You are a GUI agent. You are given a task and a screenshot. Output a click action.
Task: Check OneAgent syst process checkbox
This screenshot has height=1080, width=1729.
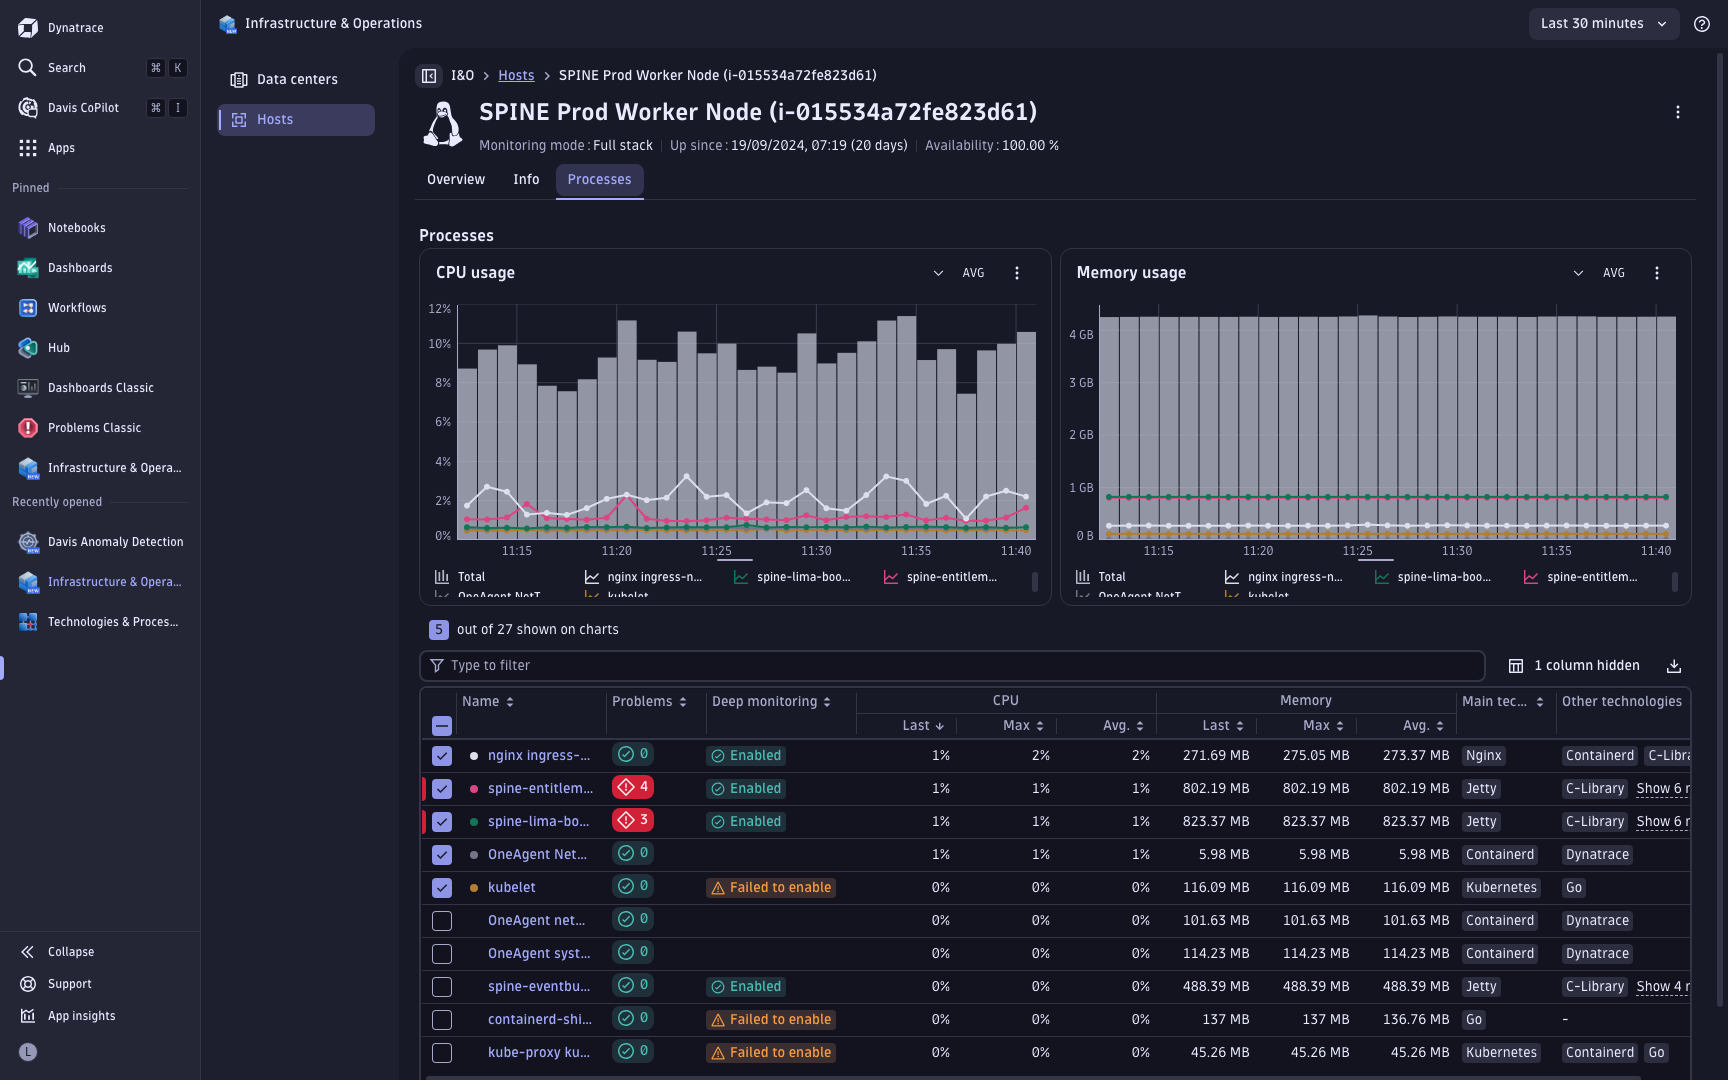pos(442,954)
